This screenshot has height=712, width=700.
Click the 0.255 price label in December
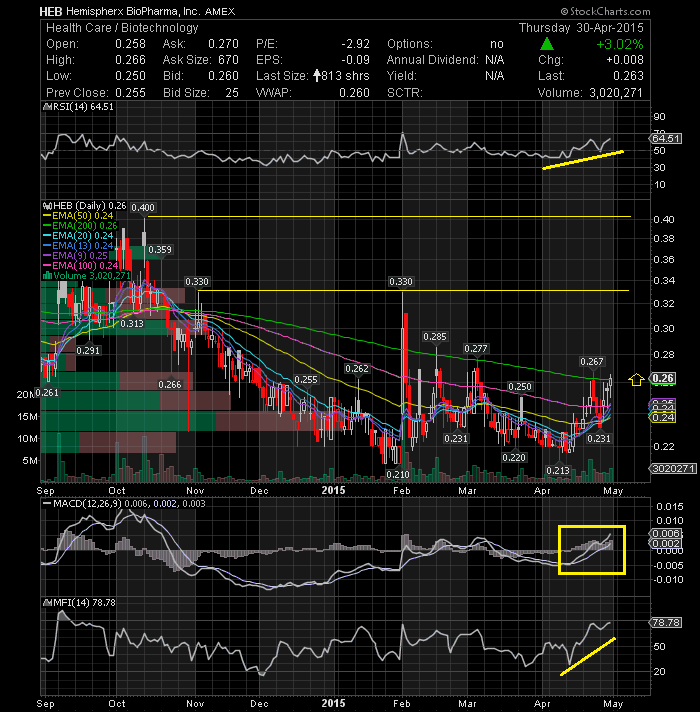pyautogui.click(x=306, y=380)
